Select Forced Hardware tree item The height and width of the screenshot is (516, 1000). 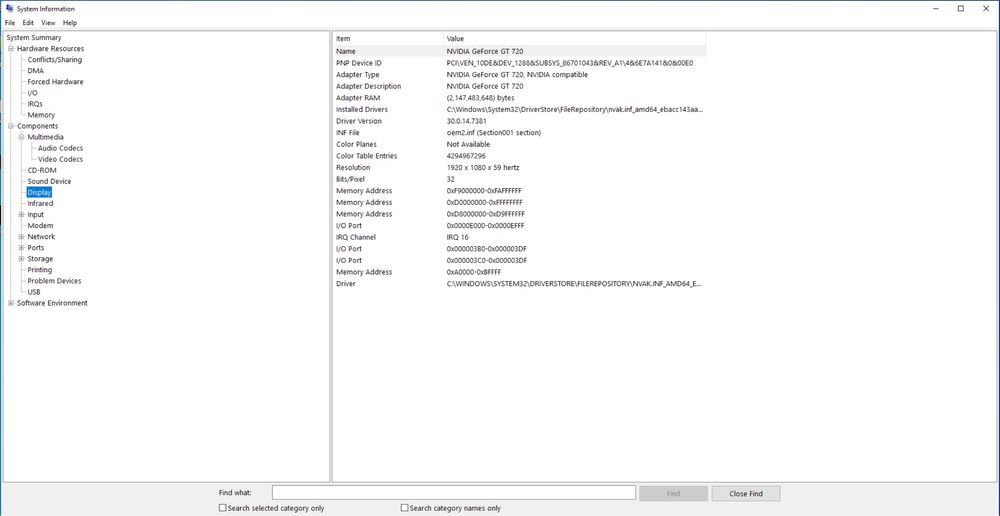pyautogui.click(x=55, y=82)
